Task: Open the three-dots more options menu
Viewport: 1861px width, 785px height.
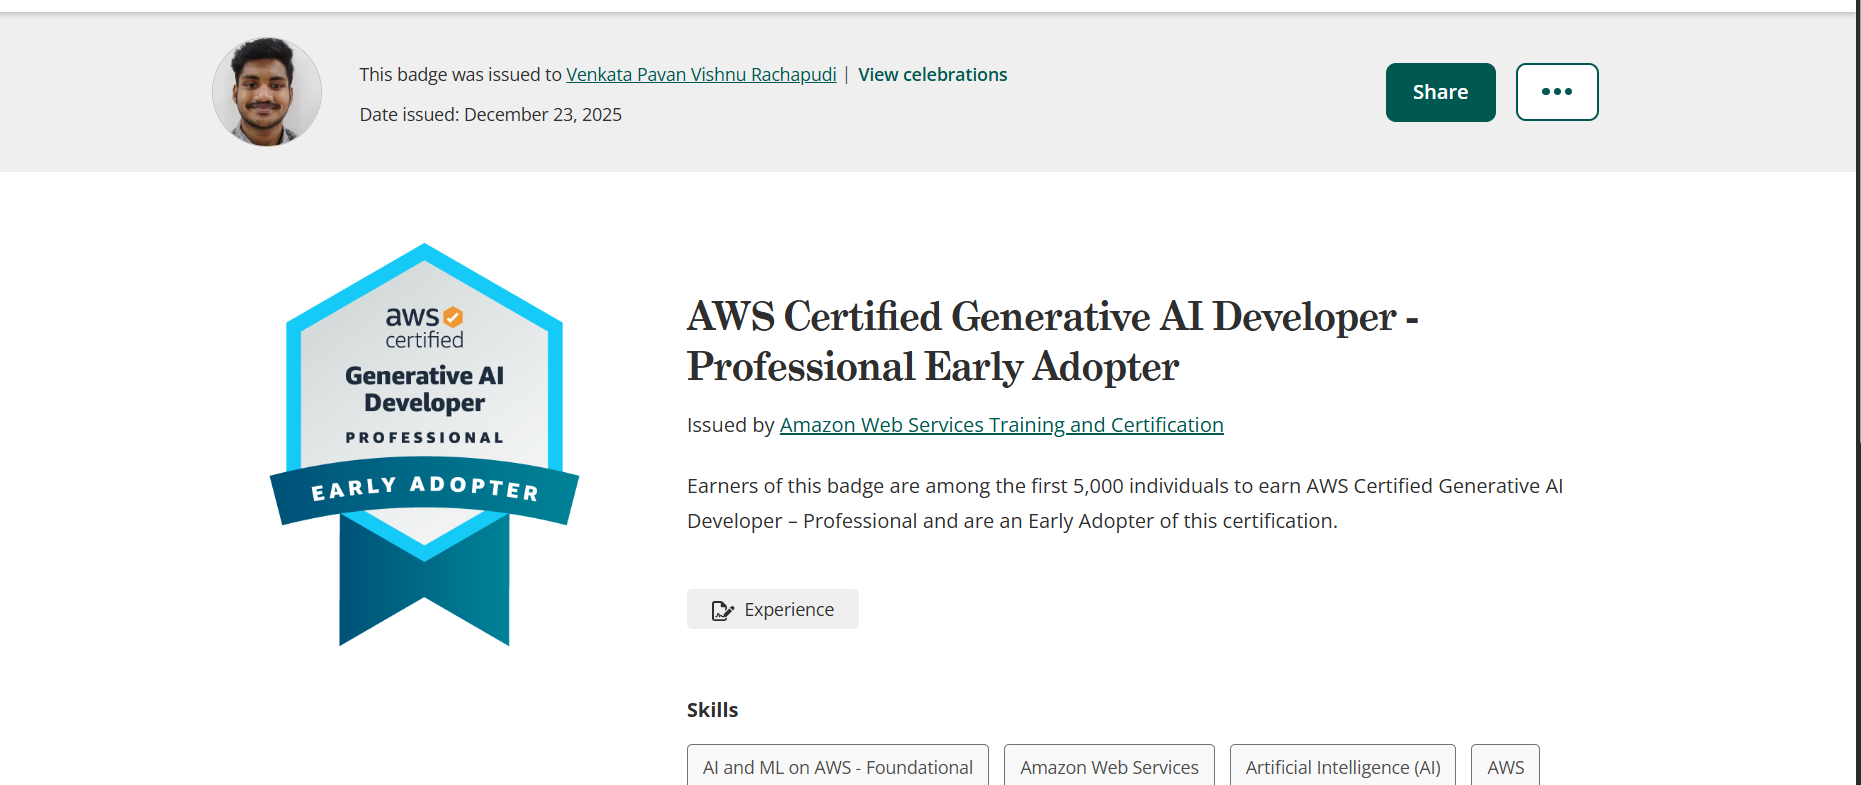Action: (x=1557, y=92)
